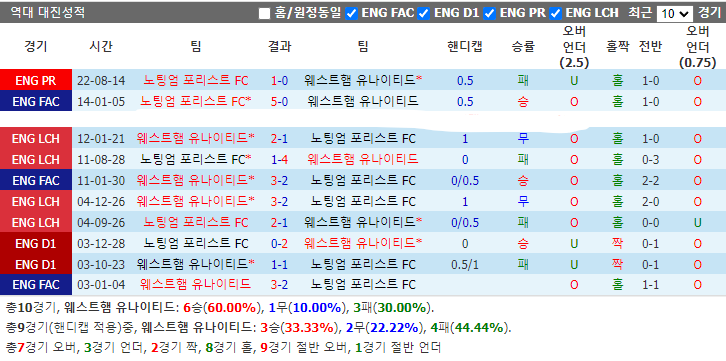Open the 2-1 result of 12-01-21 match
Viewport: 726px width, 361px height.
pyautogui.click(x=279, y=138)
